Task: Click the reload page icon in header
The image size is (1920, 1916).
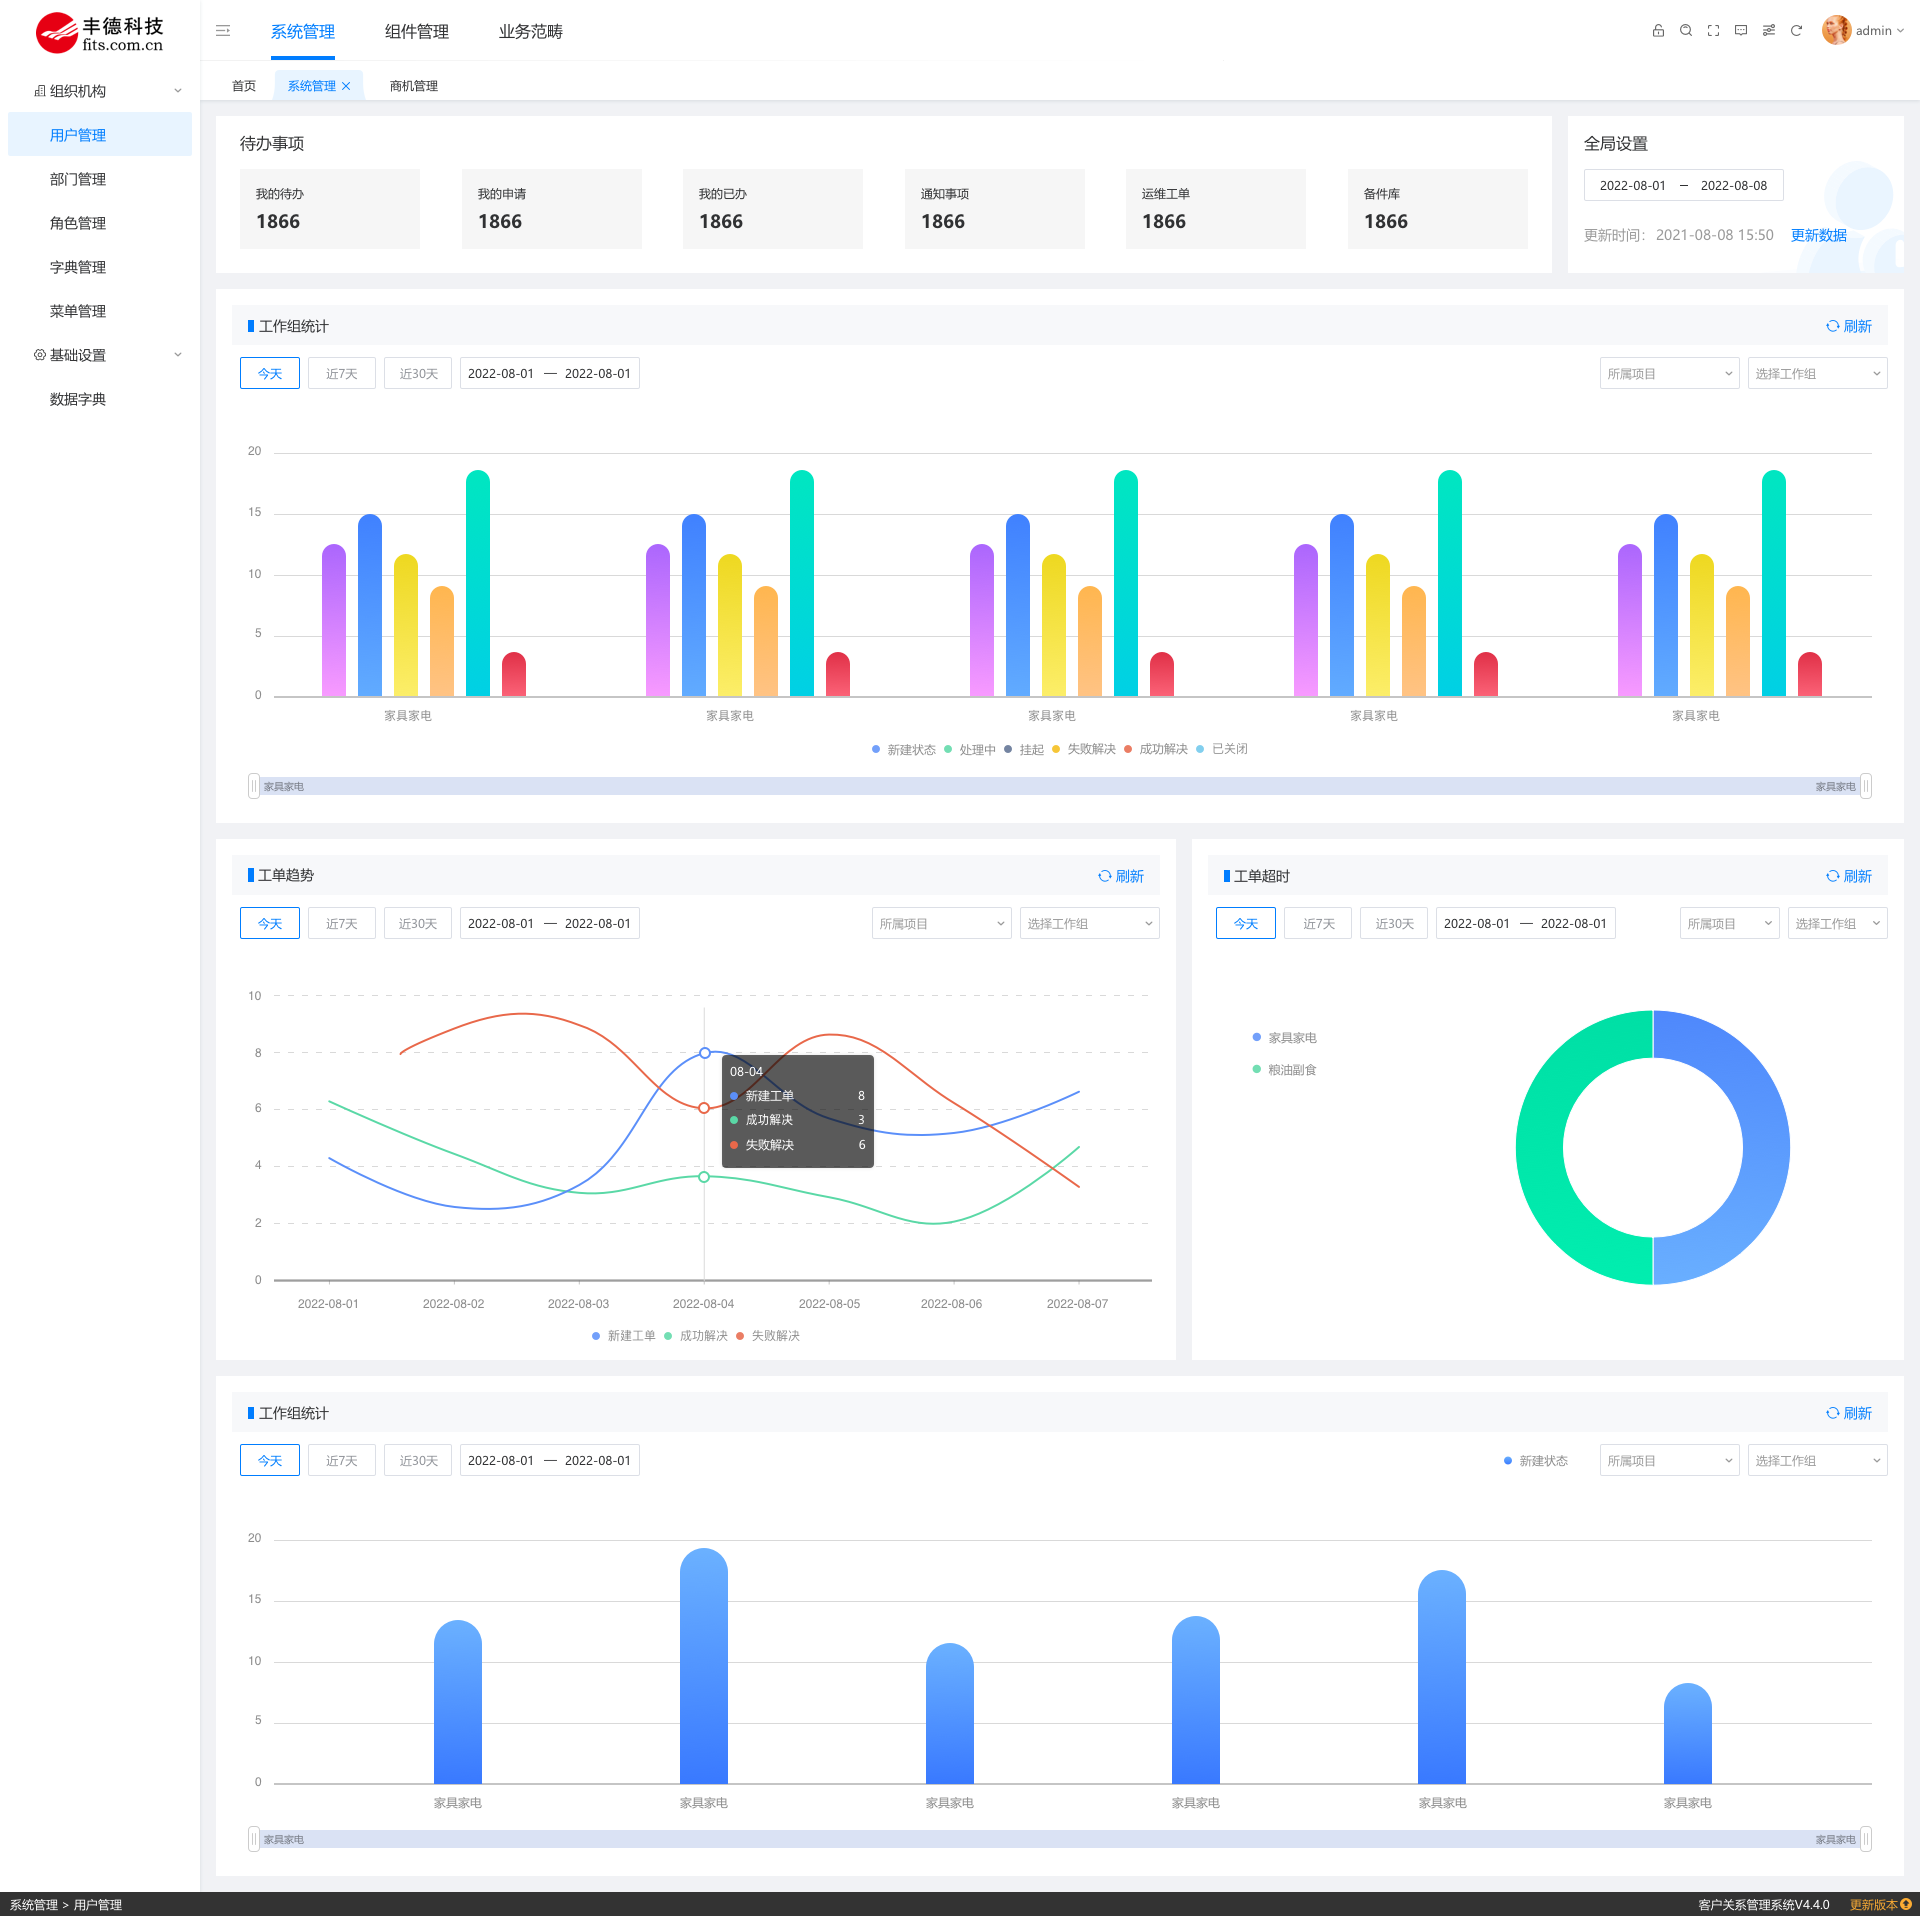Action: (x=1796, y=31)
